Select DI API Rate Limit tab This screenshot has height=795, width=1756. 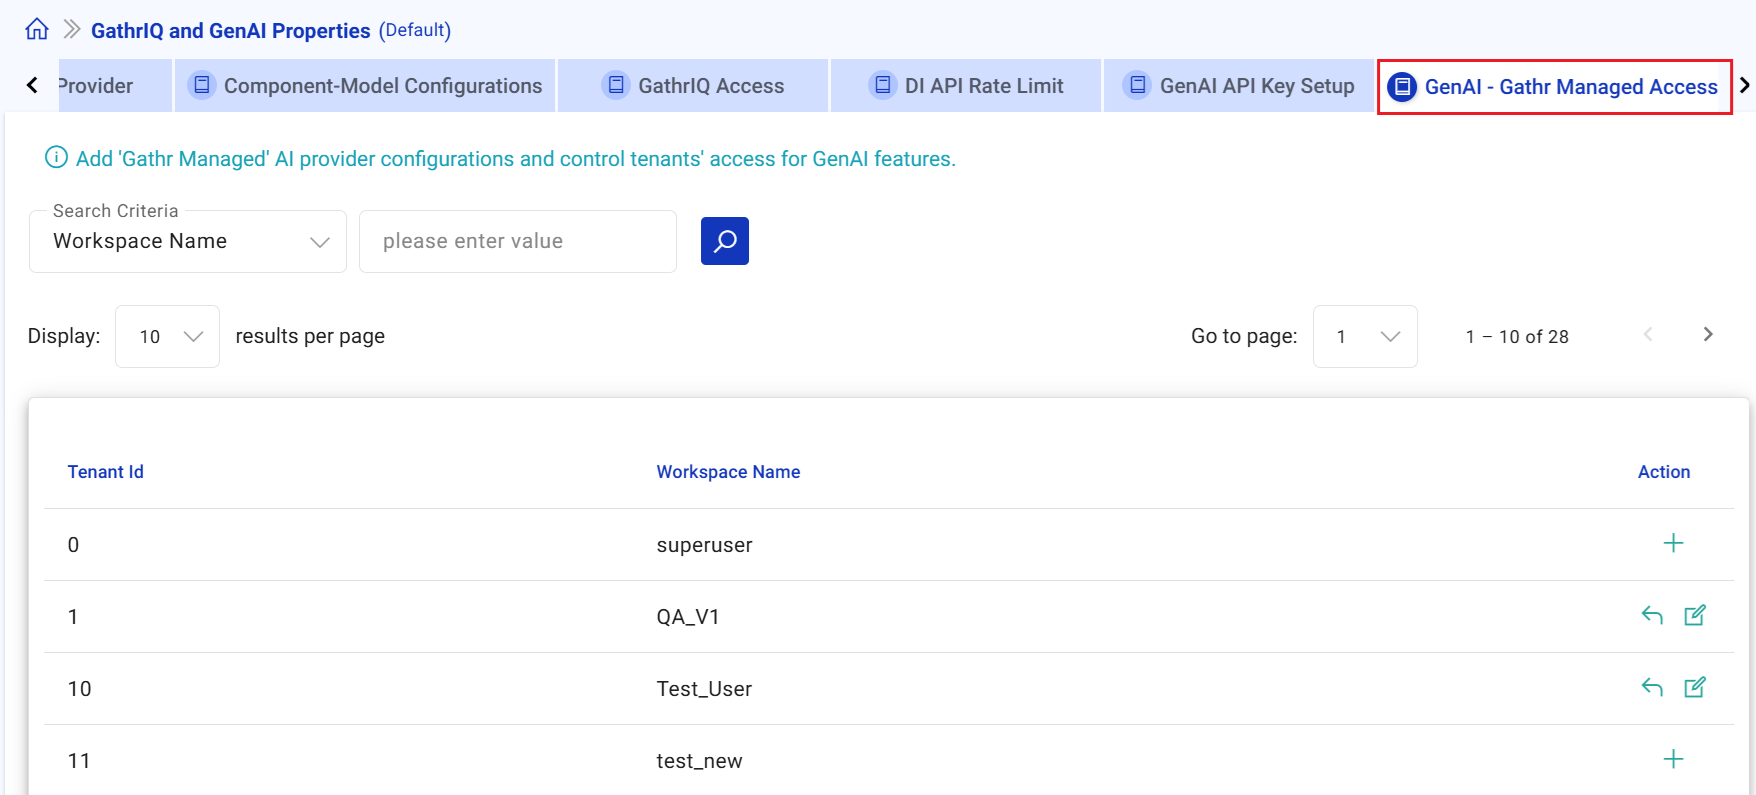[966, 86]
